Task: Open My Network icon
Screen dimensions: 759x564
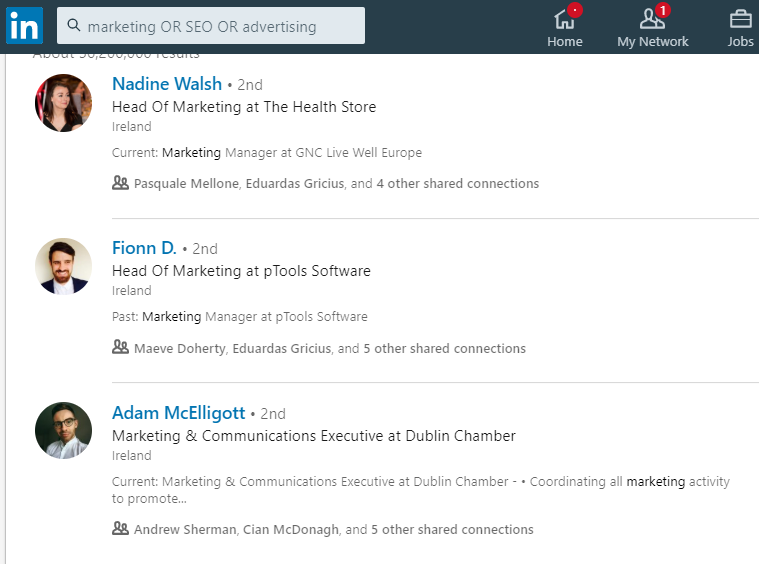Action: pyautogui.click(x=652, y=20)
